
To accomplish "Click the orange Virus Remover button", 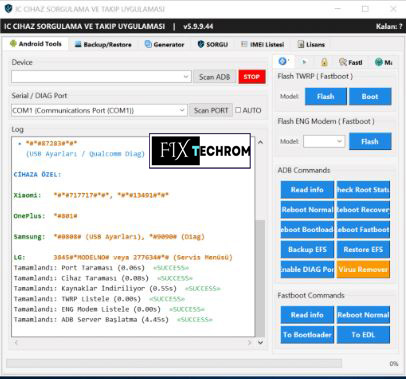I will coord(363,269).
